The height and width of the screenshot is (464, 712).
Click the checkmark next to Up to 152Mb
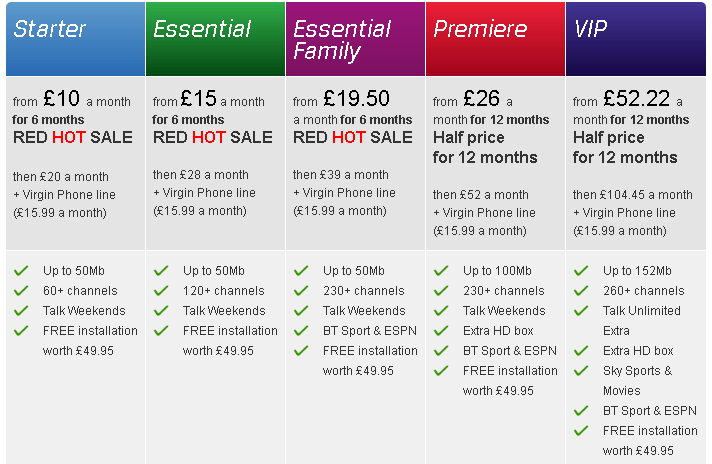(581, 271)
